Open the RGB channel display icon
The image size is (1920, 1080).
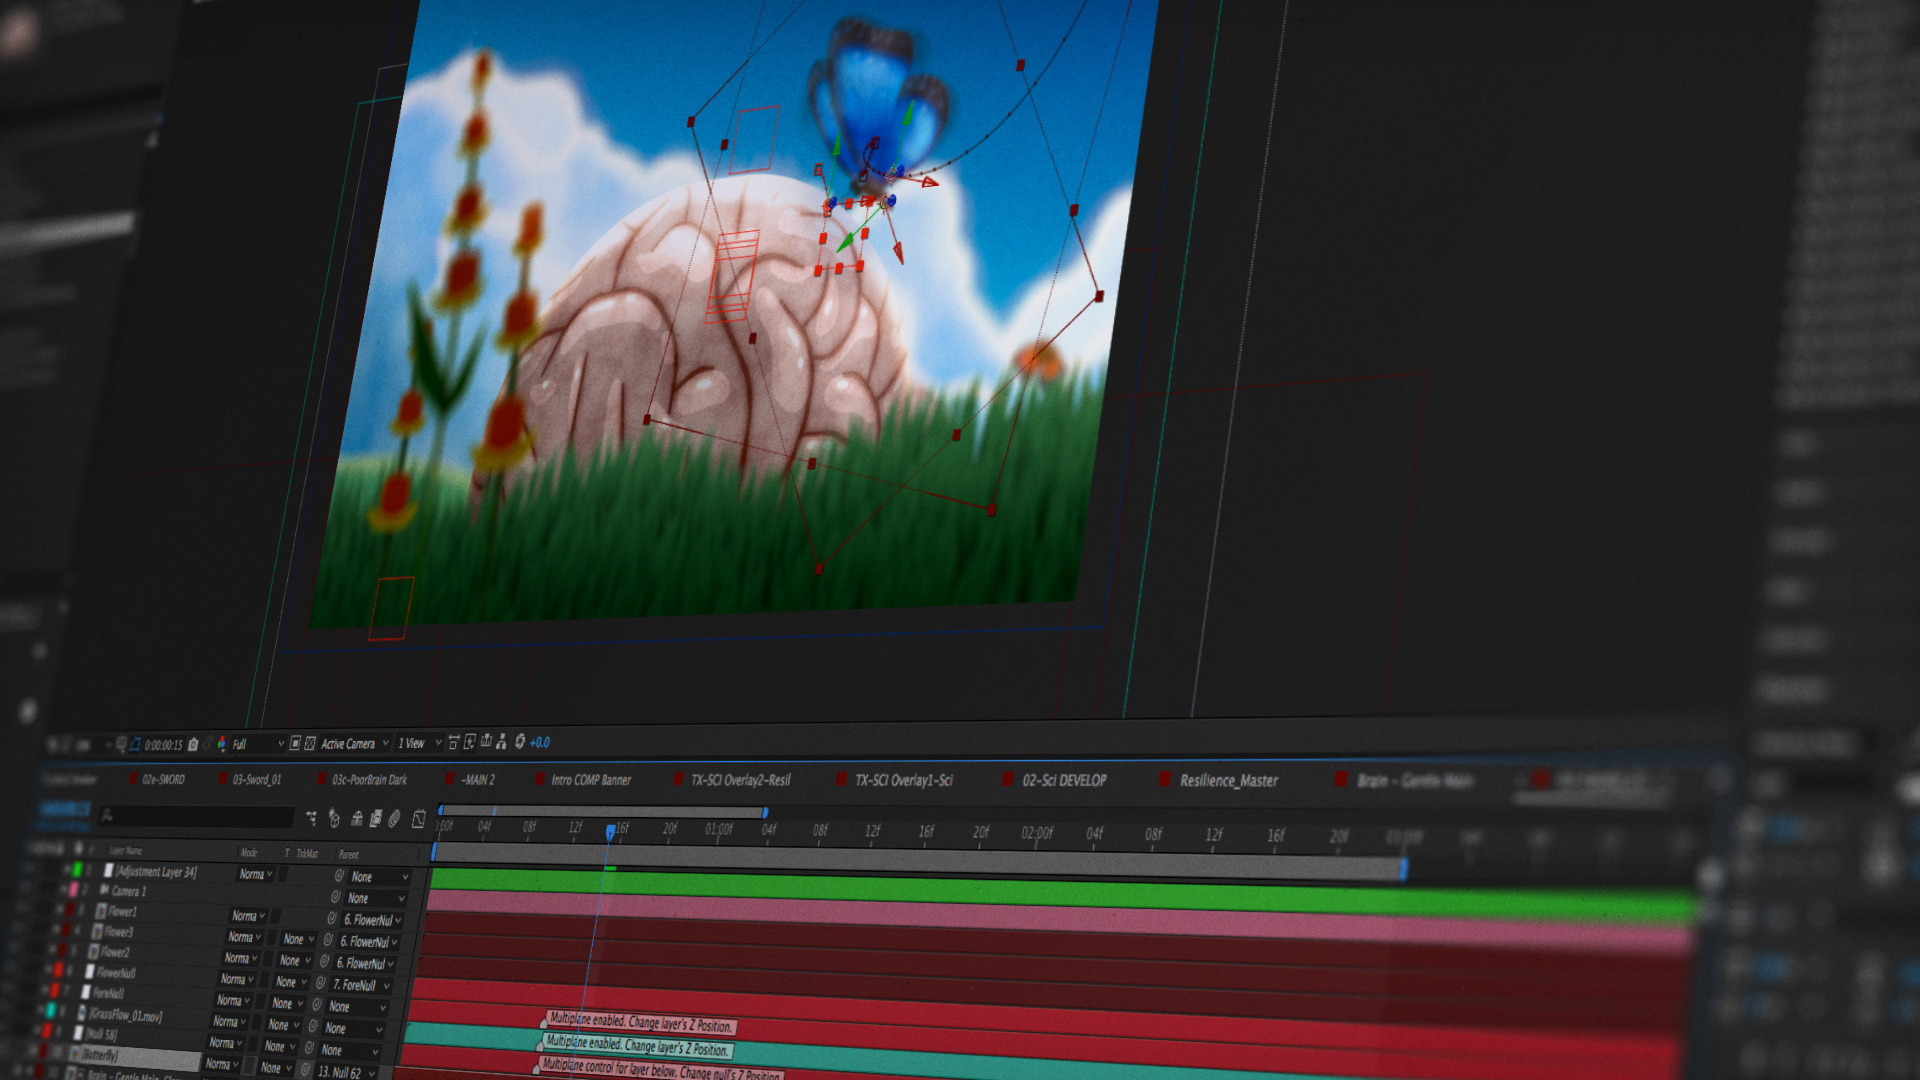(x=221, y=744)
